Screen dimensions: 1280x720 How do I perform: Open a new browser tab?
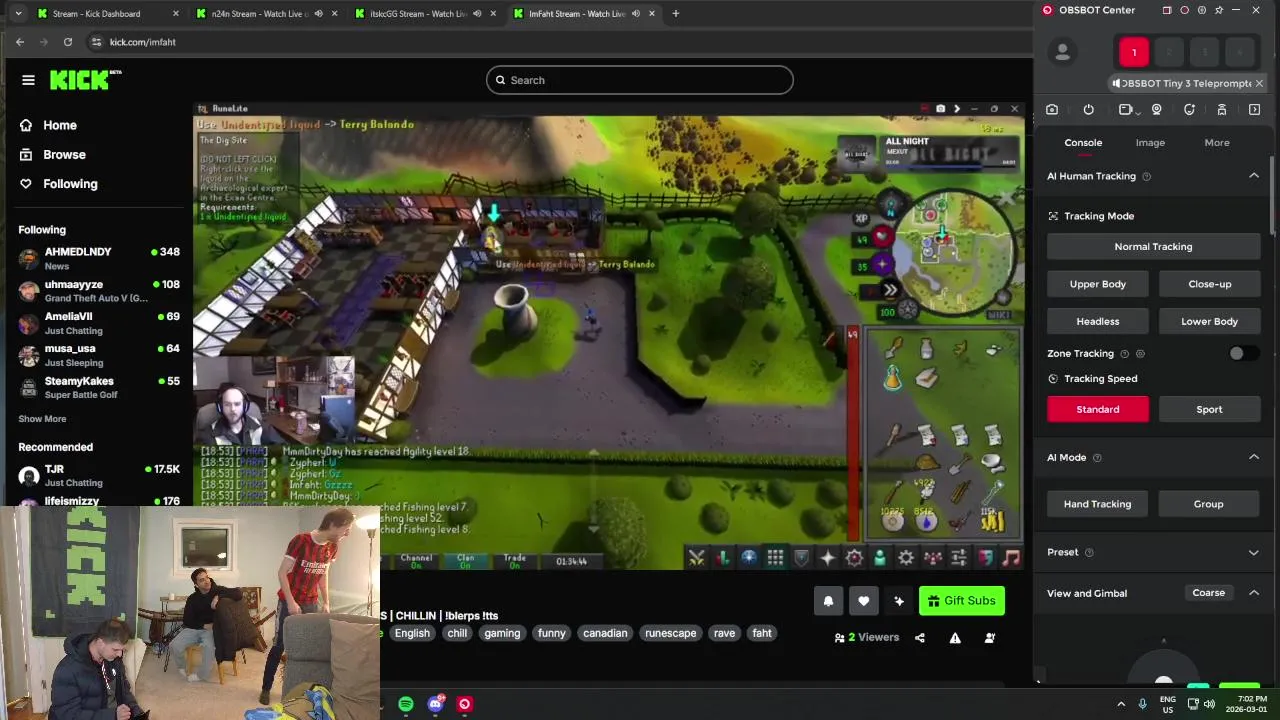point(675,14)
